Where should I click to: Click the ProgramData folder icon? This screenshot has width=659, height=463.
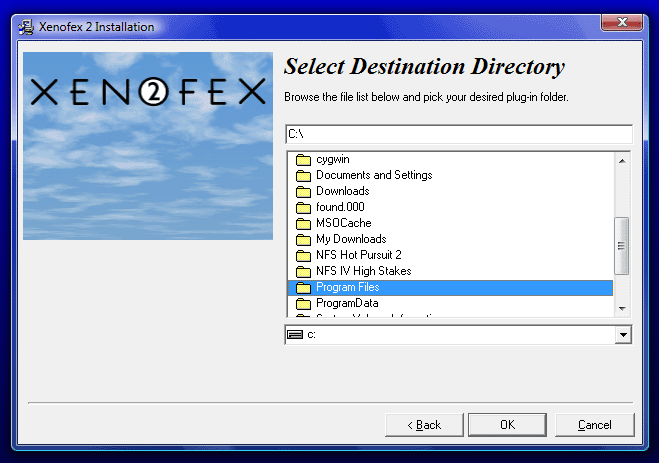click(303, 304)
